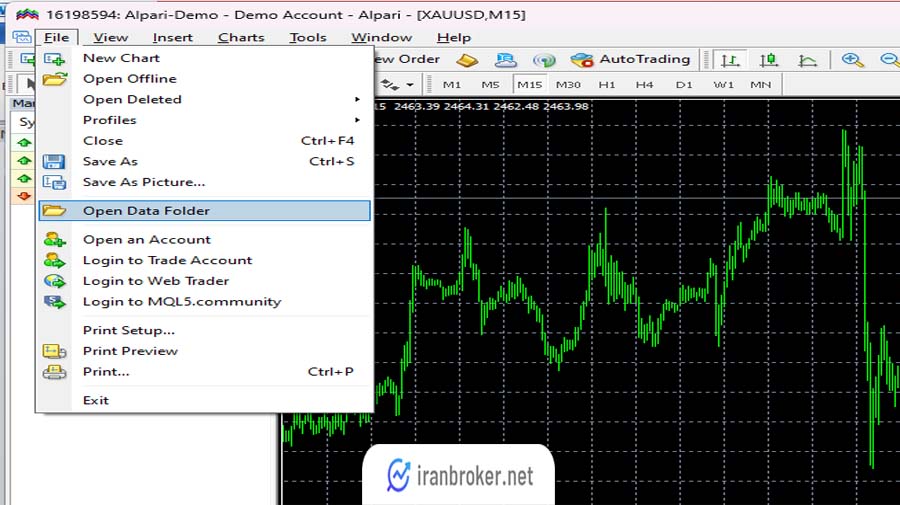Click the Open Data Folder icon
The image size is (900, 505).
coord(54,211)
